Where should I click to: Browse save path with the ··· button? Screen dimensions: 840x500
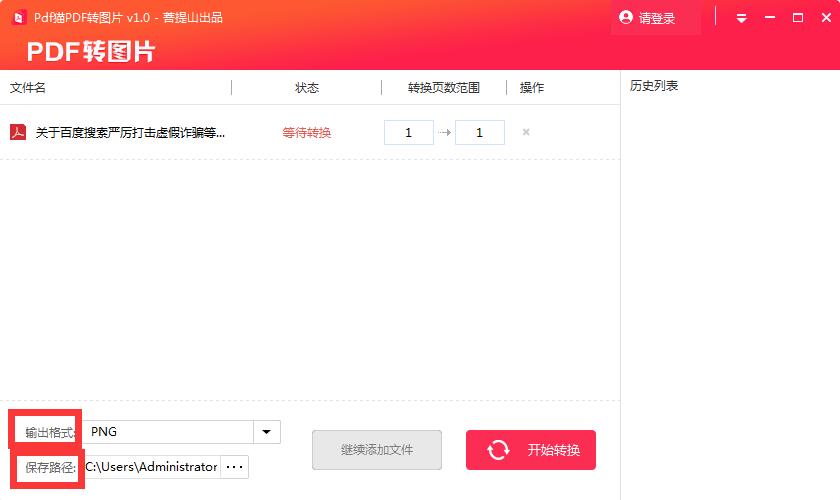click(234, 467)
